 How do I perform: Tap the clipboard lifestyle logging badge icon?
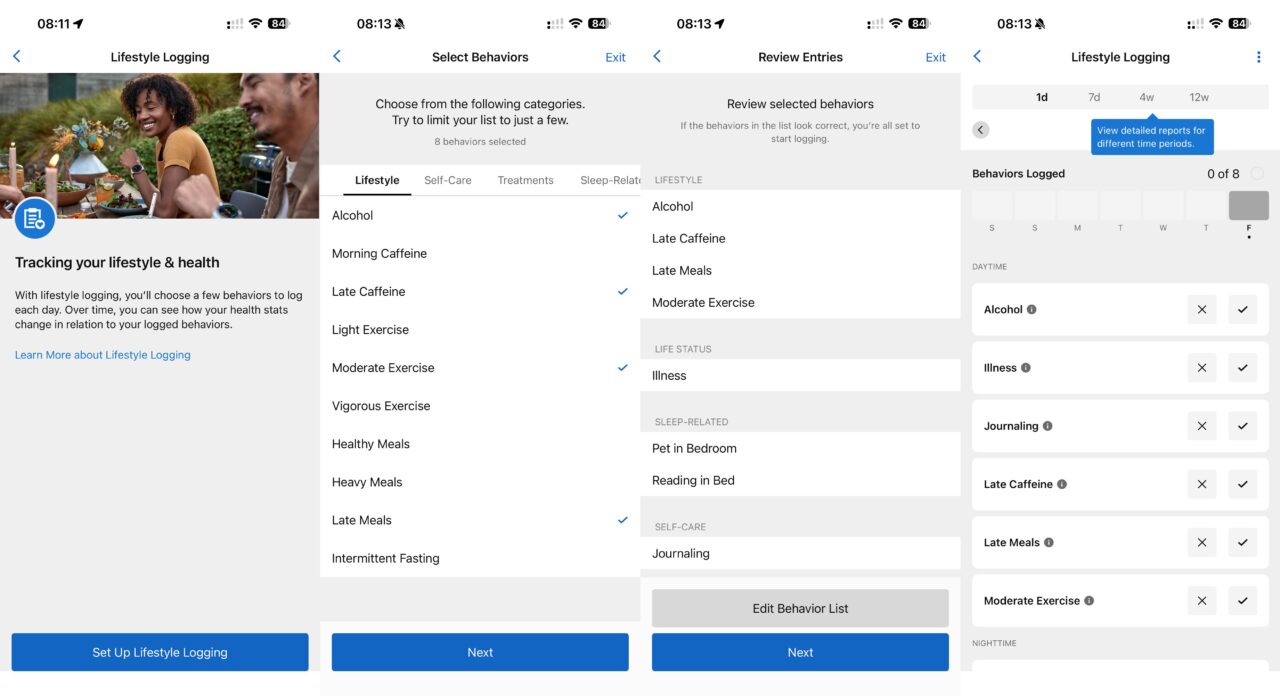coord(35,218)
